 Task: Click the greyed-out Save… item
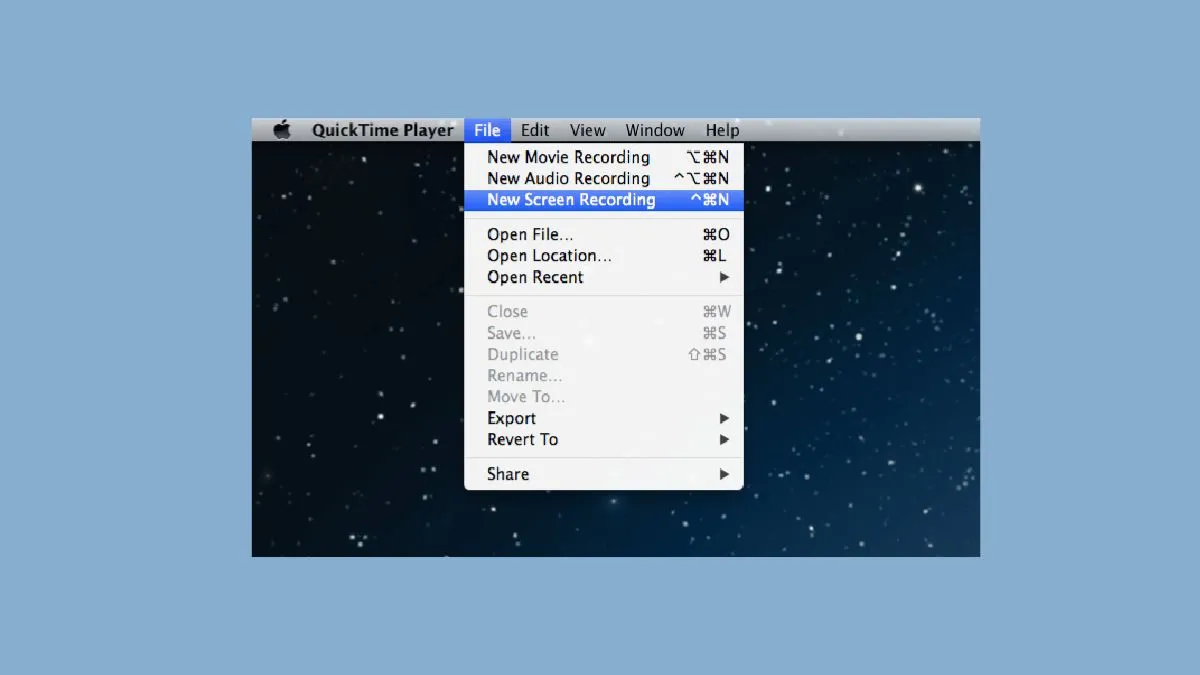(x=511, y=333)
